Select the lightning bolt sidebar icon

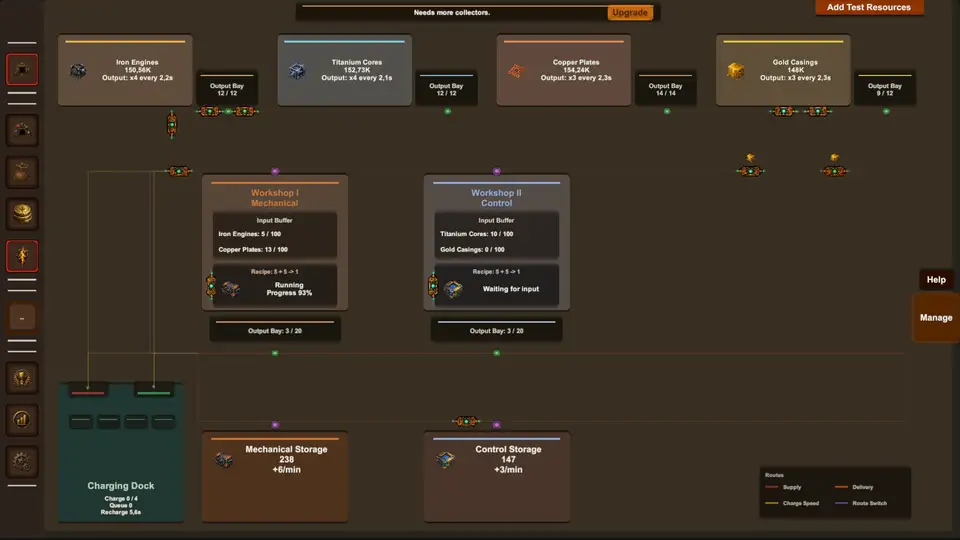point(22,256)
